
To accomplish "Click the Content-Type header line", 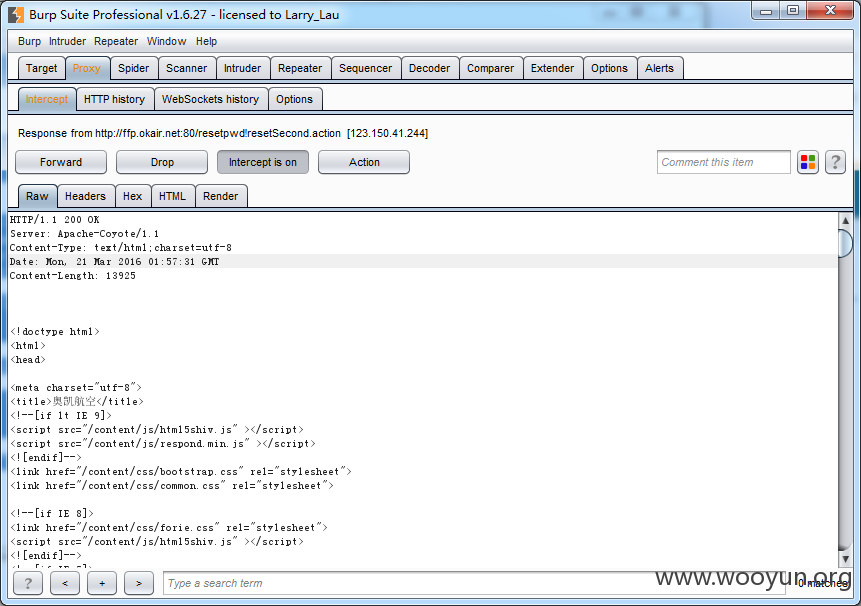I will (121, 248).
